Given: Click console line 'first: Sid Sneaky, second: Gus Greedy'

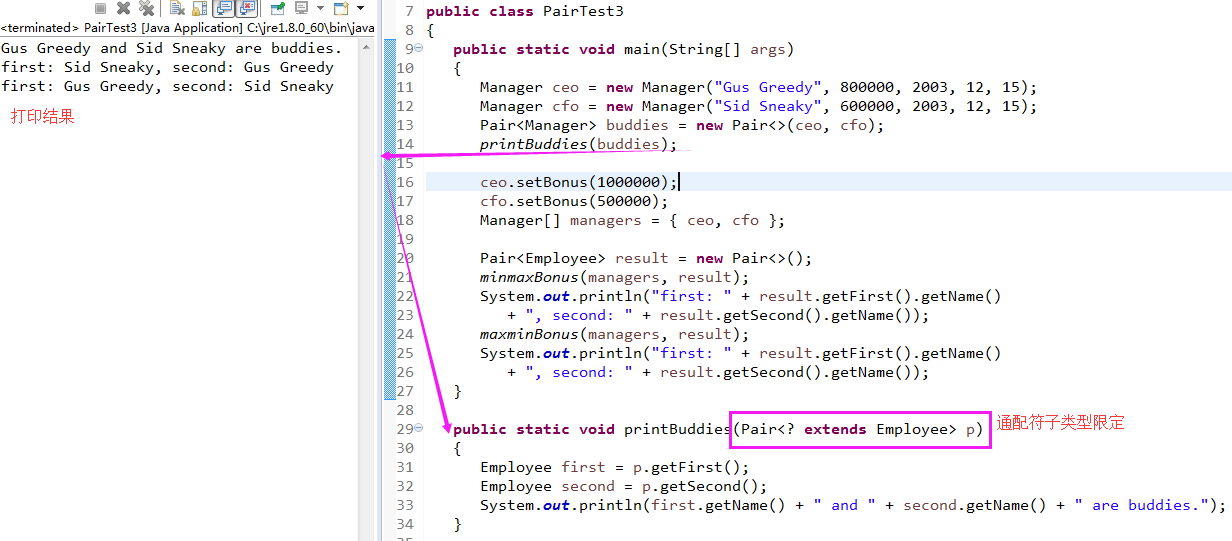Looking at the screenshot, I should point(167,67).
